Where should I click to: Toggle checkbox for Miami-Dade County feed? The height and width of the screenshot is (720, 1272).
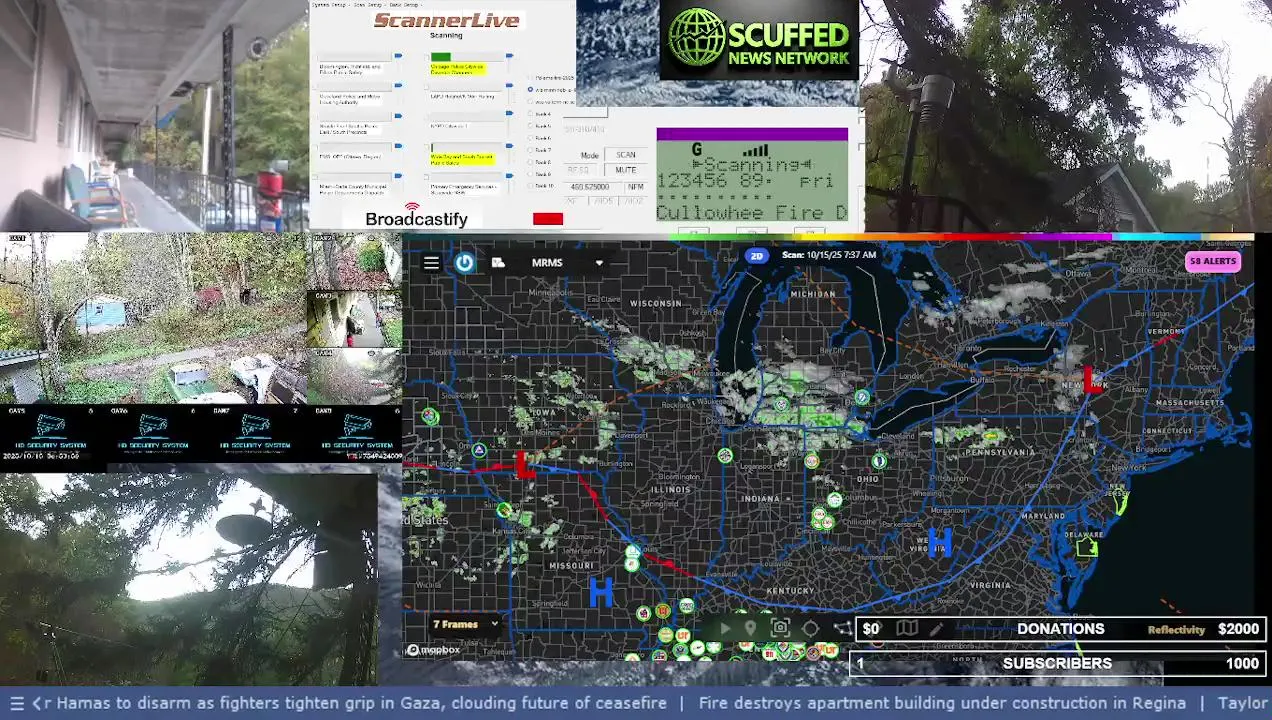point(315,177)
